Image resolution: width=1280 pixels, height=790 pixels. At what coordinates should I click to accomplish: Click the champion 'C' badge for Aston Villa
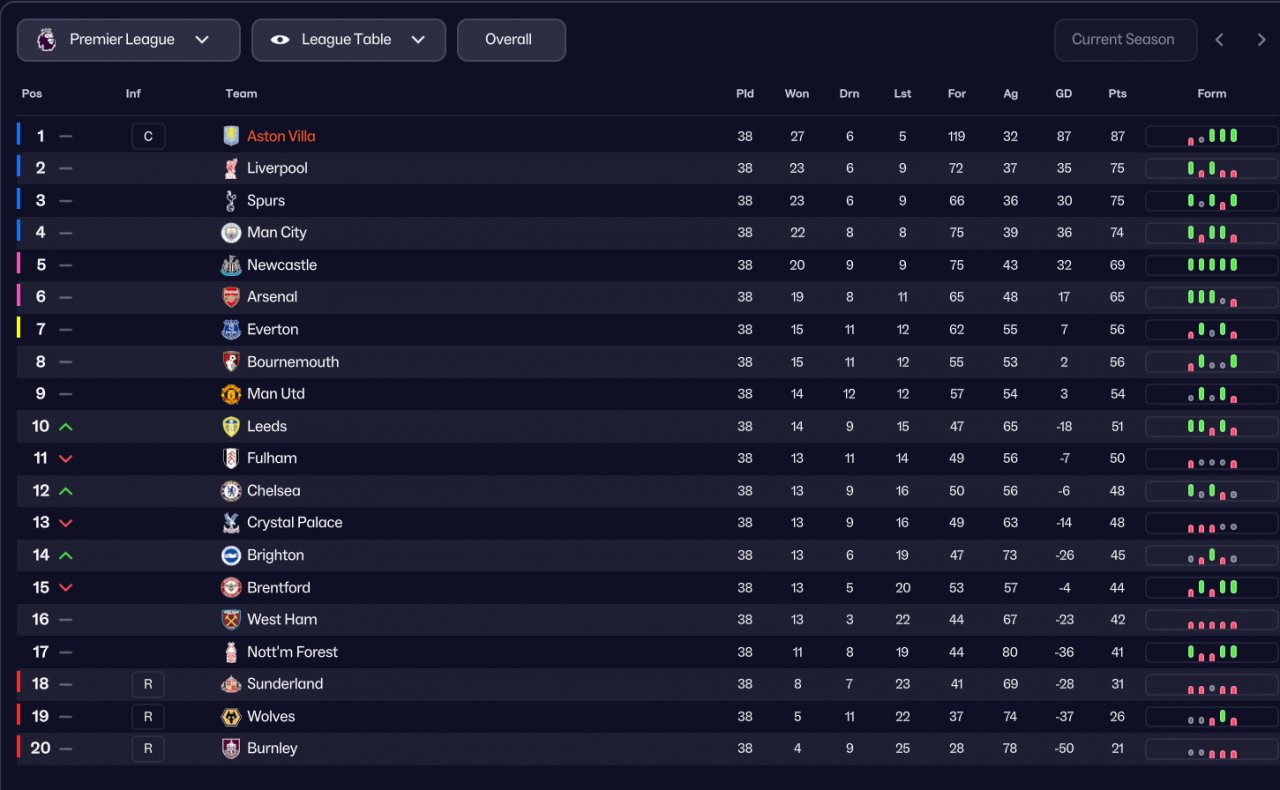pyautogui.click(x=148, y=136)
